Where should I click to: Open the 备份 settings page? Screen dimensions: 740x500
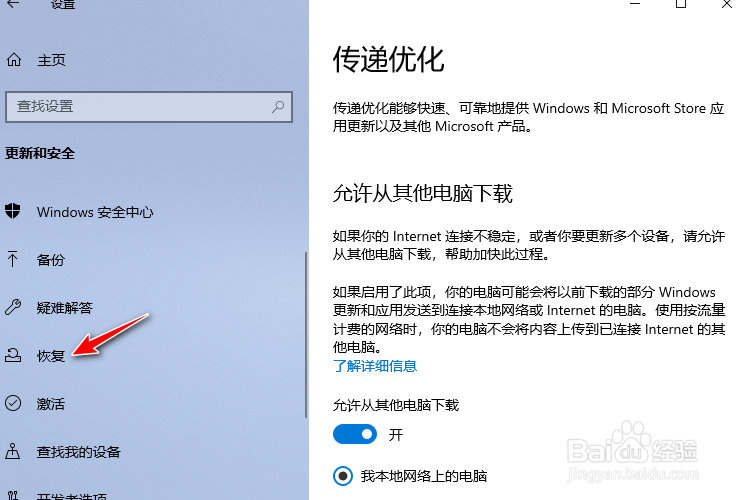tap(50, 260)
